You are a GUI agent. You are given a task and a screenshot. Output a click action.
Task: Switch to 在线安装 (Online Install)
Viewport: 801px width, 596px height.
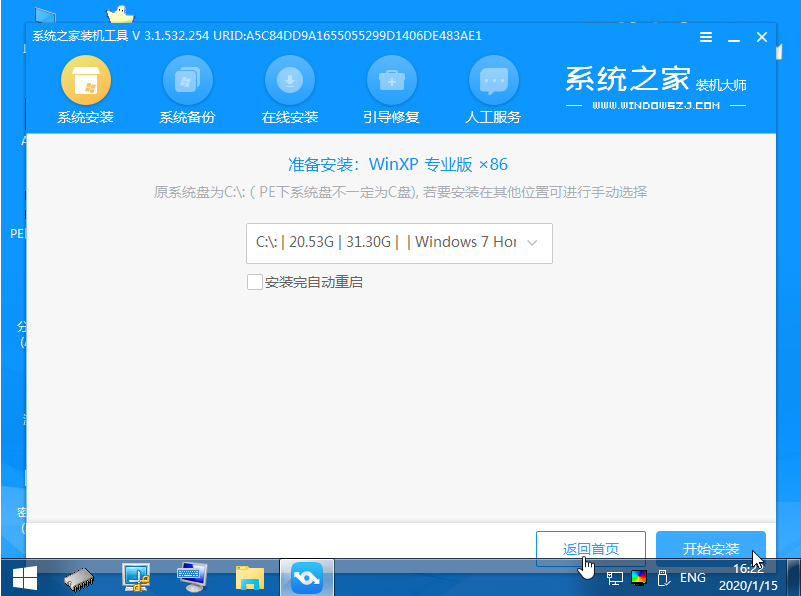point(290,90)
